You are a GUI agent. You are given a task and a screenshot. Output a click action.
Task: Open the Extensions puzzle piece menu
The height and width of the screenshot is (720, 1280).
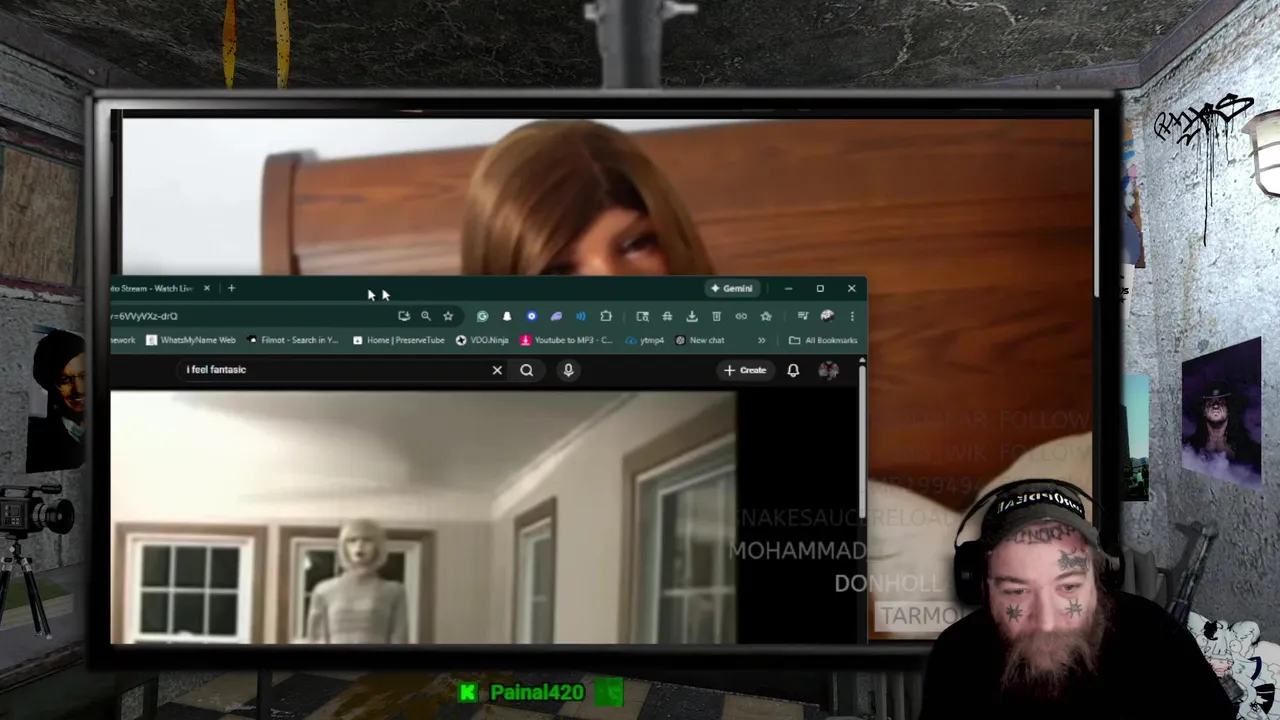pyautogui.click(x=606, y=316)
